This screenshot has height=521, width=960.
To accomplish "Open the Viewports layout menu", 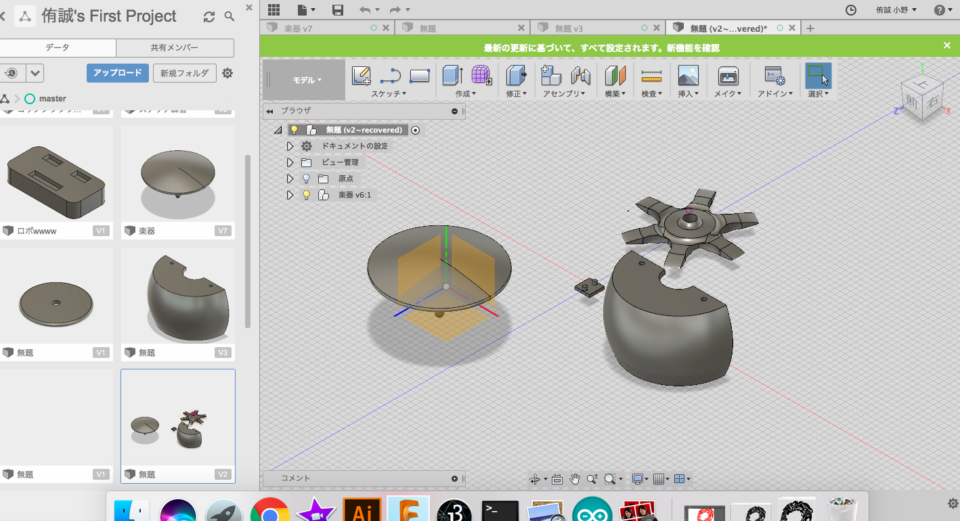I will tap(681, 479).
